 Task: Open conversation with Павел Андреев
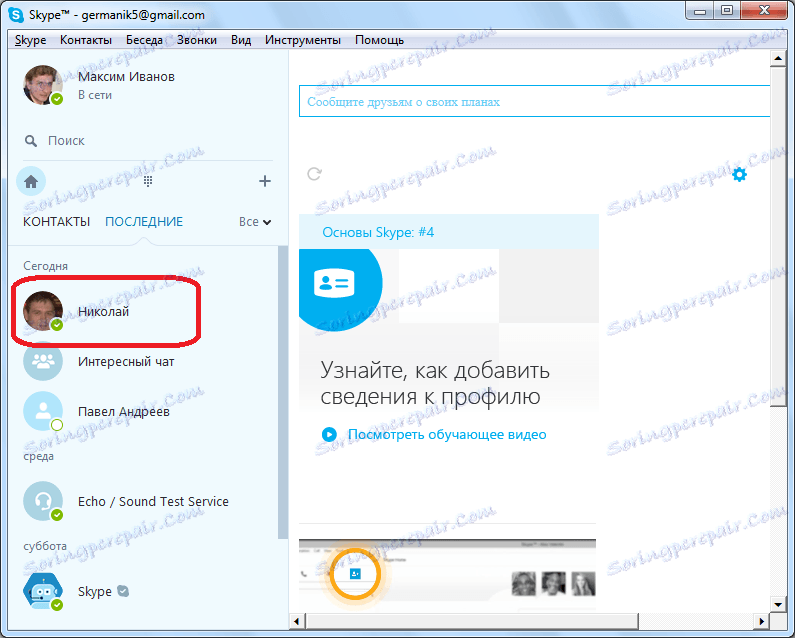point(144,411)
